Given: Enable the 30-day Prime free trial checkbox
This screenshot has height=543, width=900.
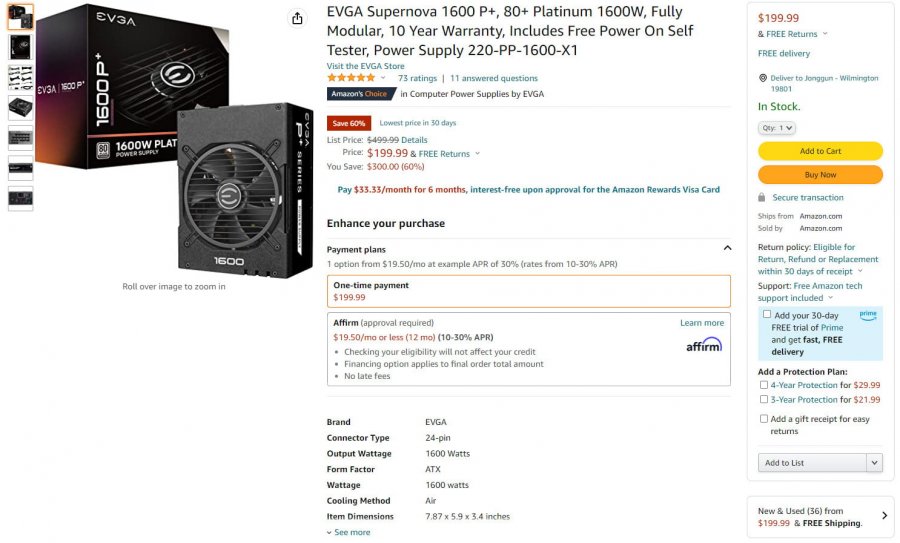Looking at the screenshot, I should point(767,315).
